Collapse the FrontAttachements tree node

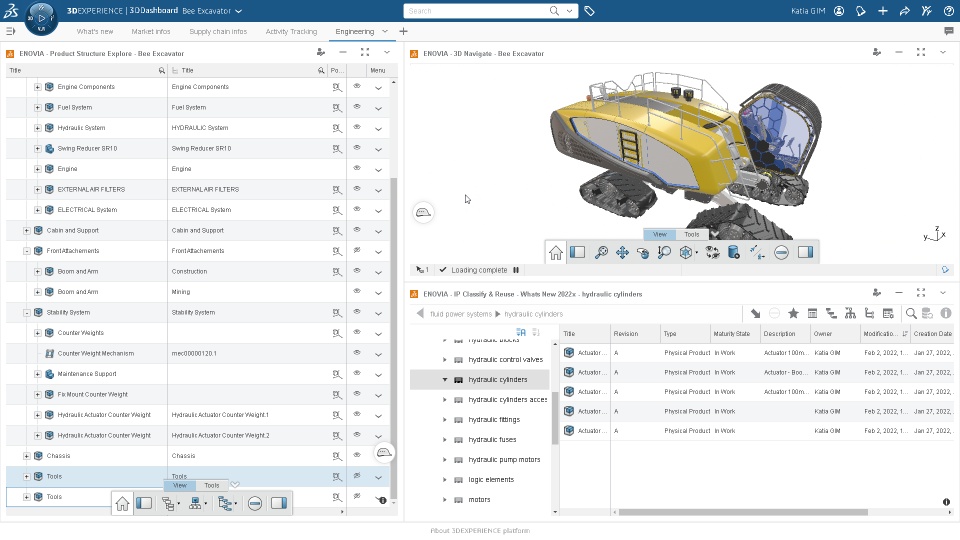tap(26, 251)
